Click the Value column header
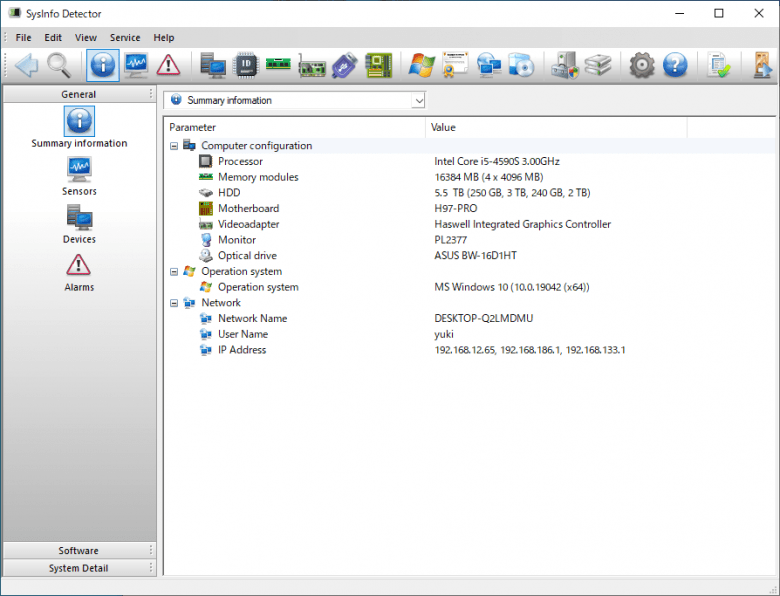780x596 pixels. [556, 127]
